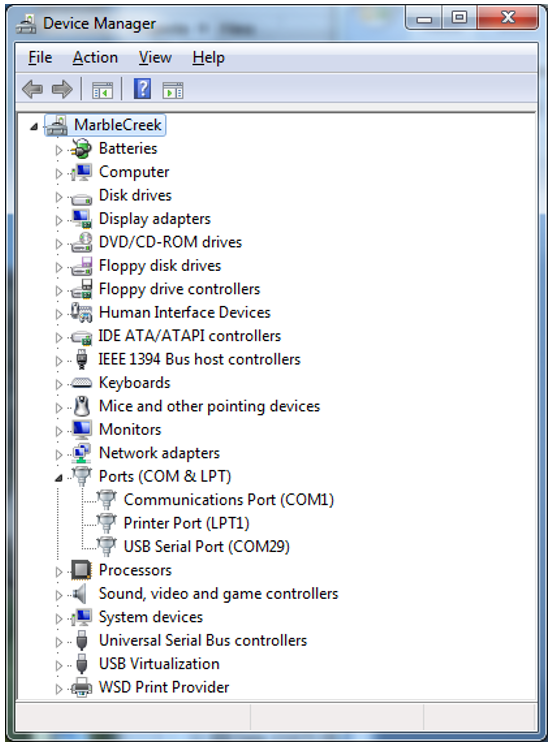552x746 pixels.
Task: Select Printer Port (LPT1) device
Action: click(187, 523)
